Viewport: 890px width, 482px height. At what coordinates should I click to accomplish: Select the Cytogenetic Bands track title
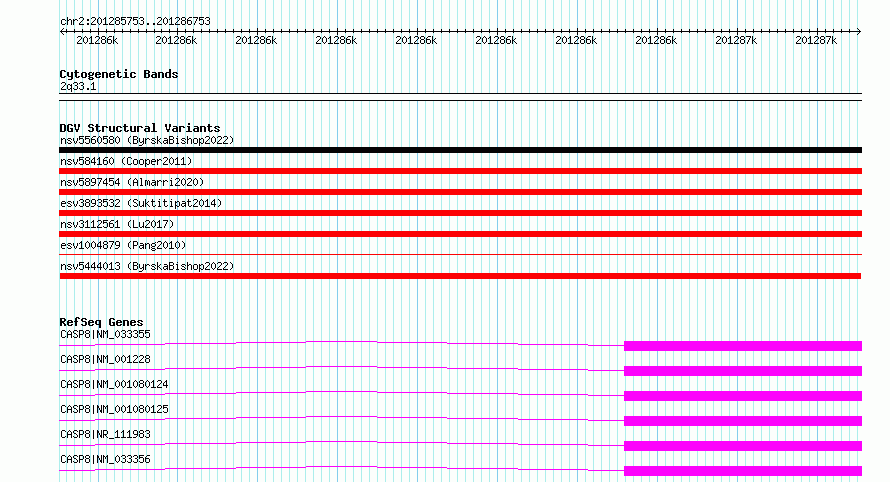(x=119, y=74)
